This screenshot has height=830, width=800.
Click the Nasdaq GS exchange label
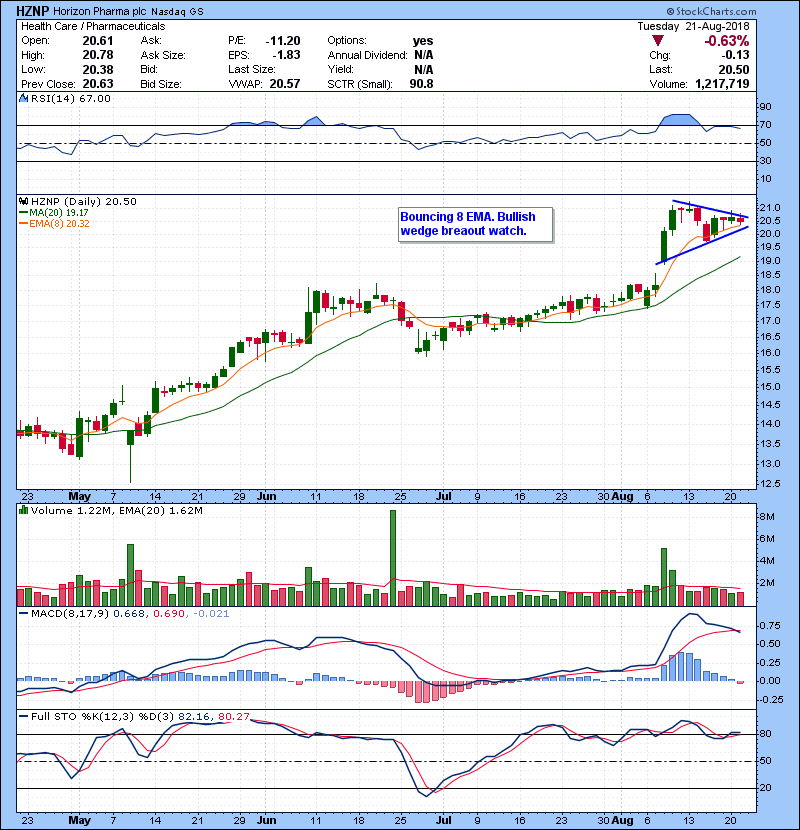point(177,12)
